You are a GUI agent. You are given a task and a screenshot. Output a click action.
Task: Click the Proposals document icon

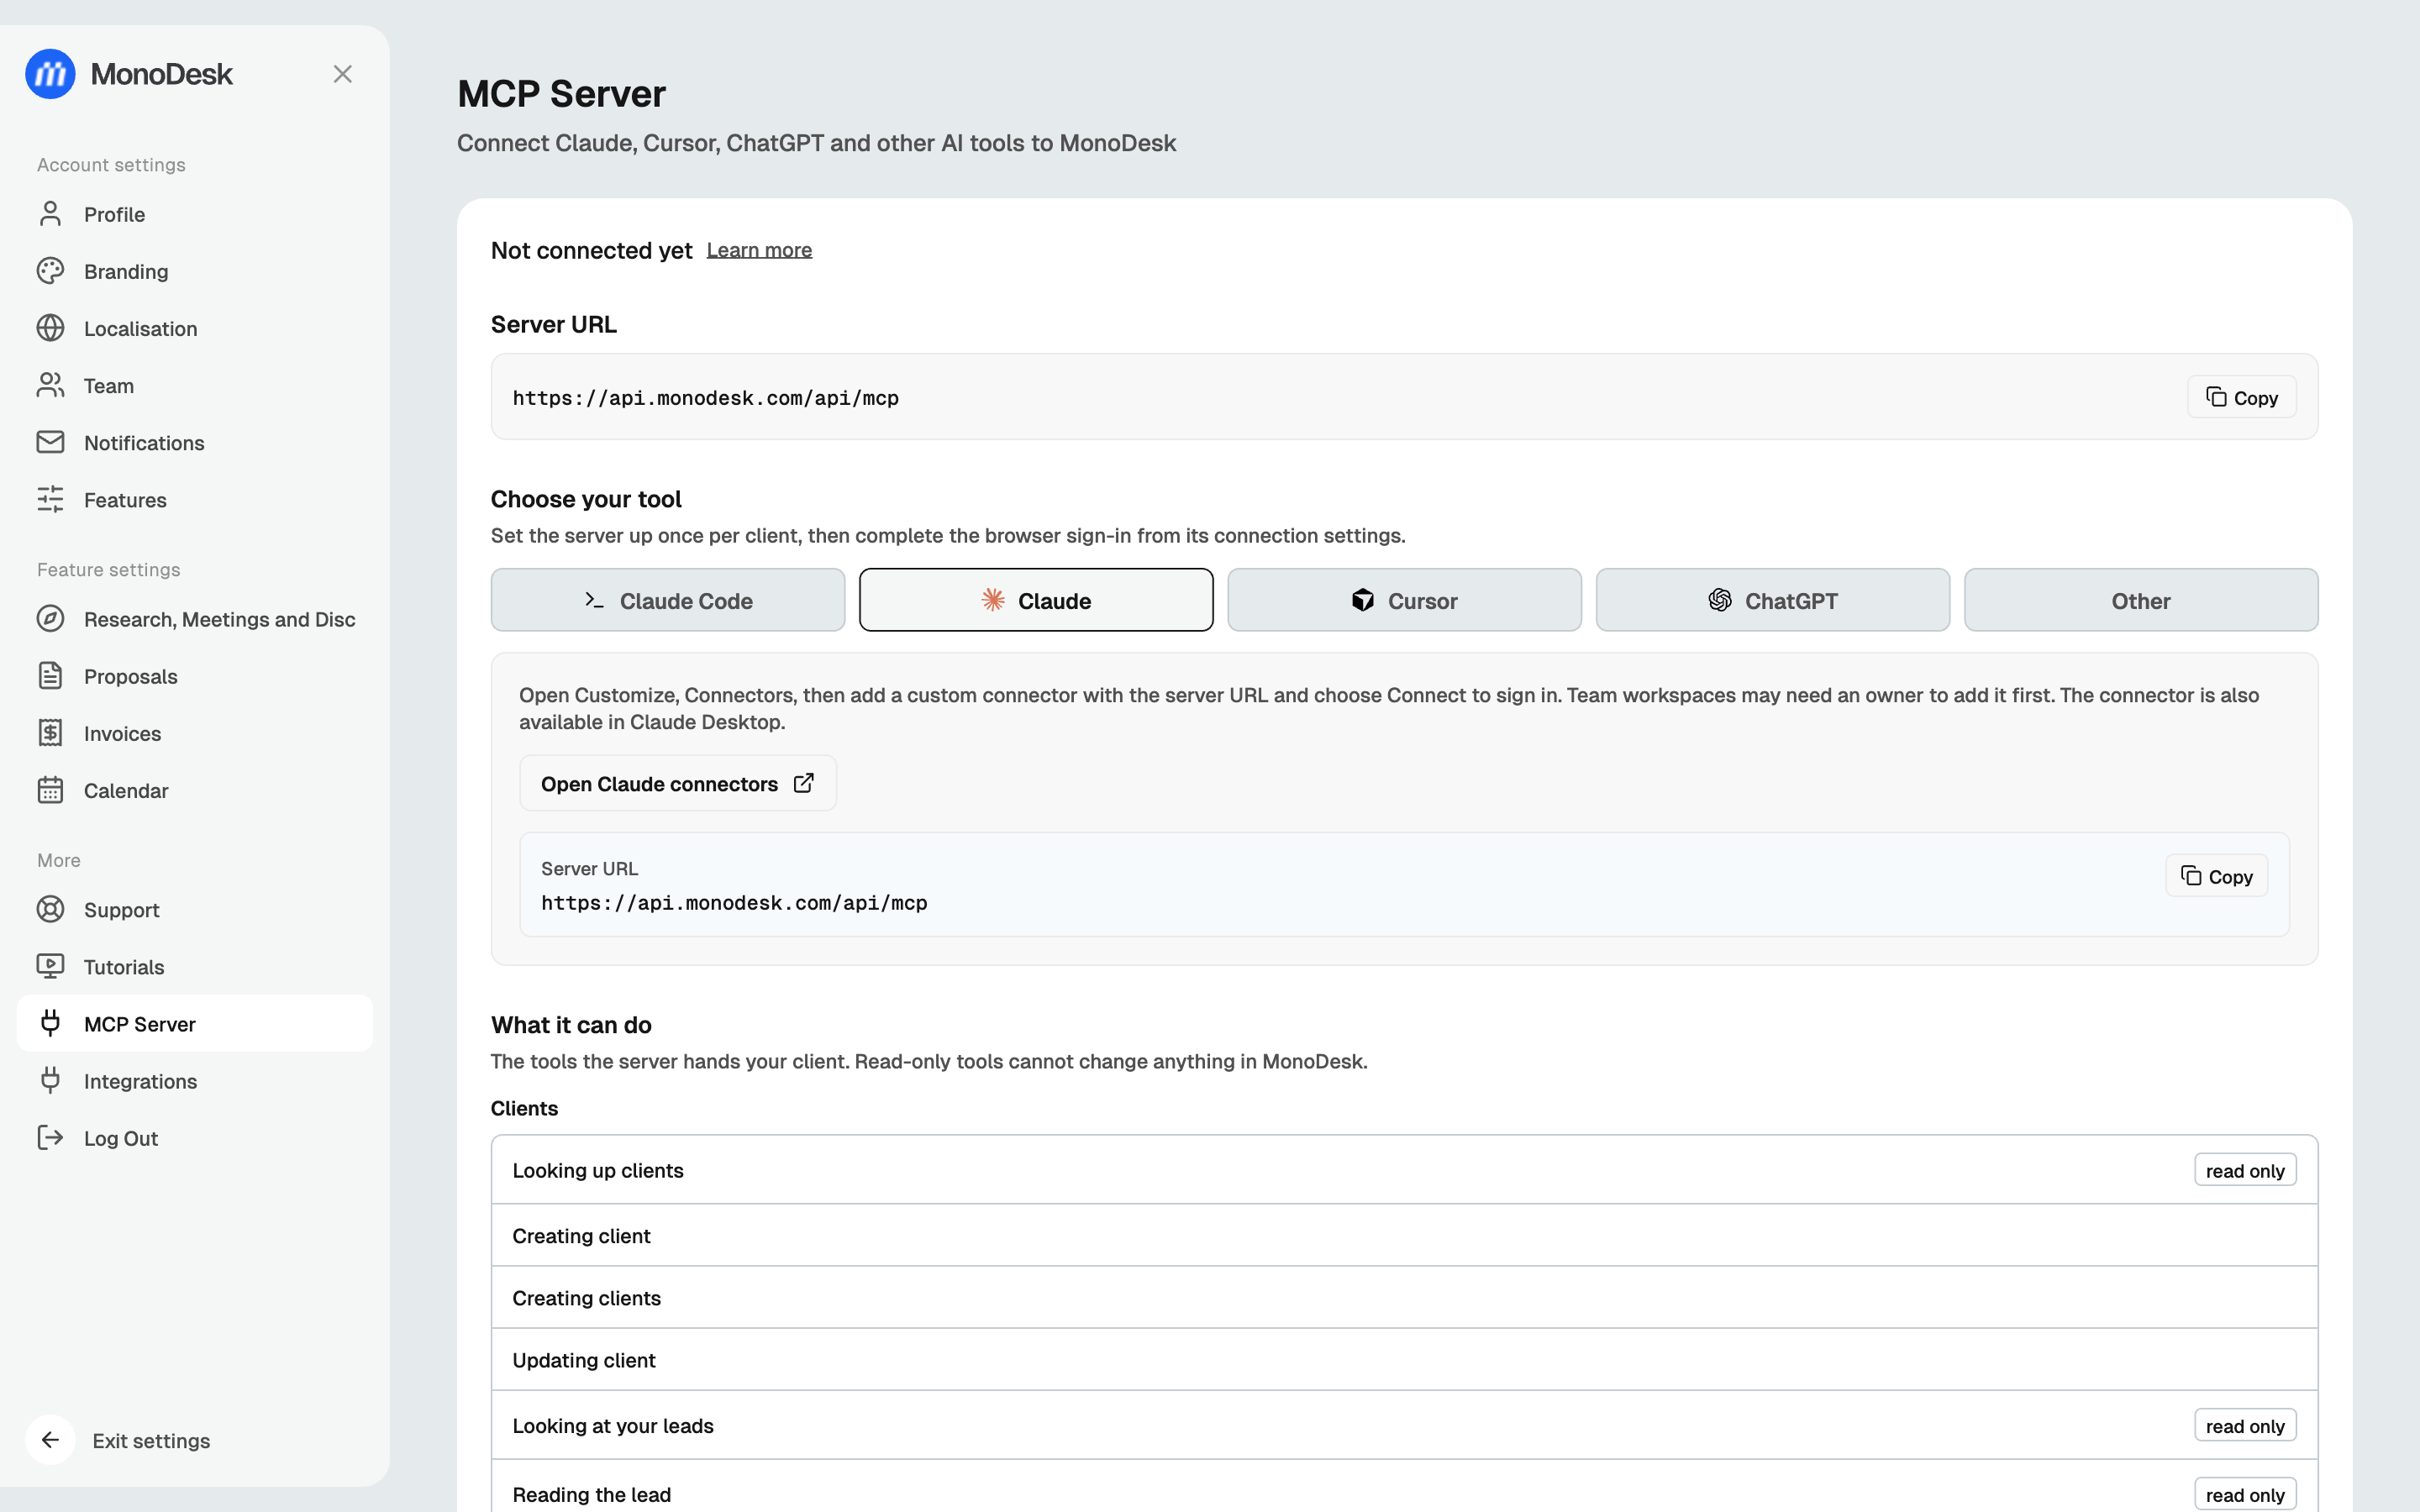(x=50, y=676)
